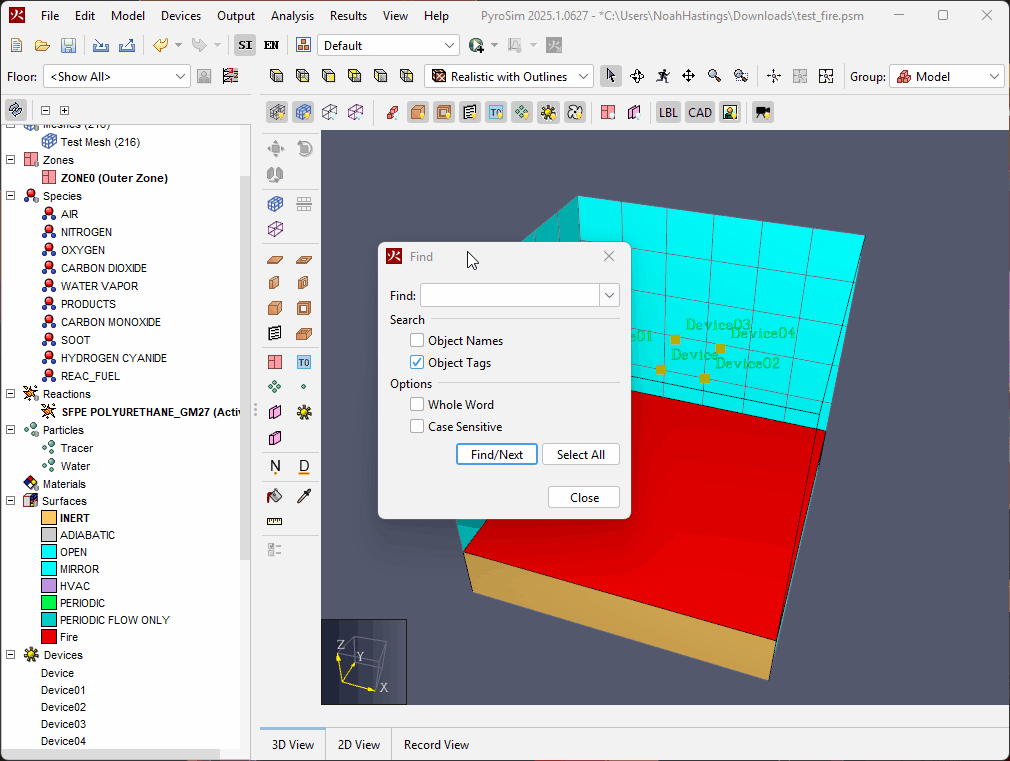Image resolution: width=1010 pixels, height=761 pixels.
Task: Select the New Mesh tool in side toolbar
Action: 275,204
